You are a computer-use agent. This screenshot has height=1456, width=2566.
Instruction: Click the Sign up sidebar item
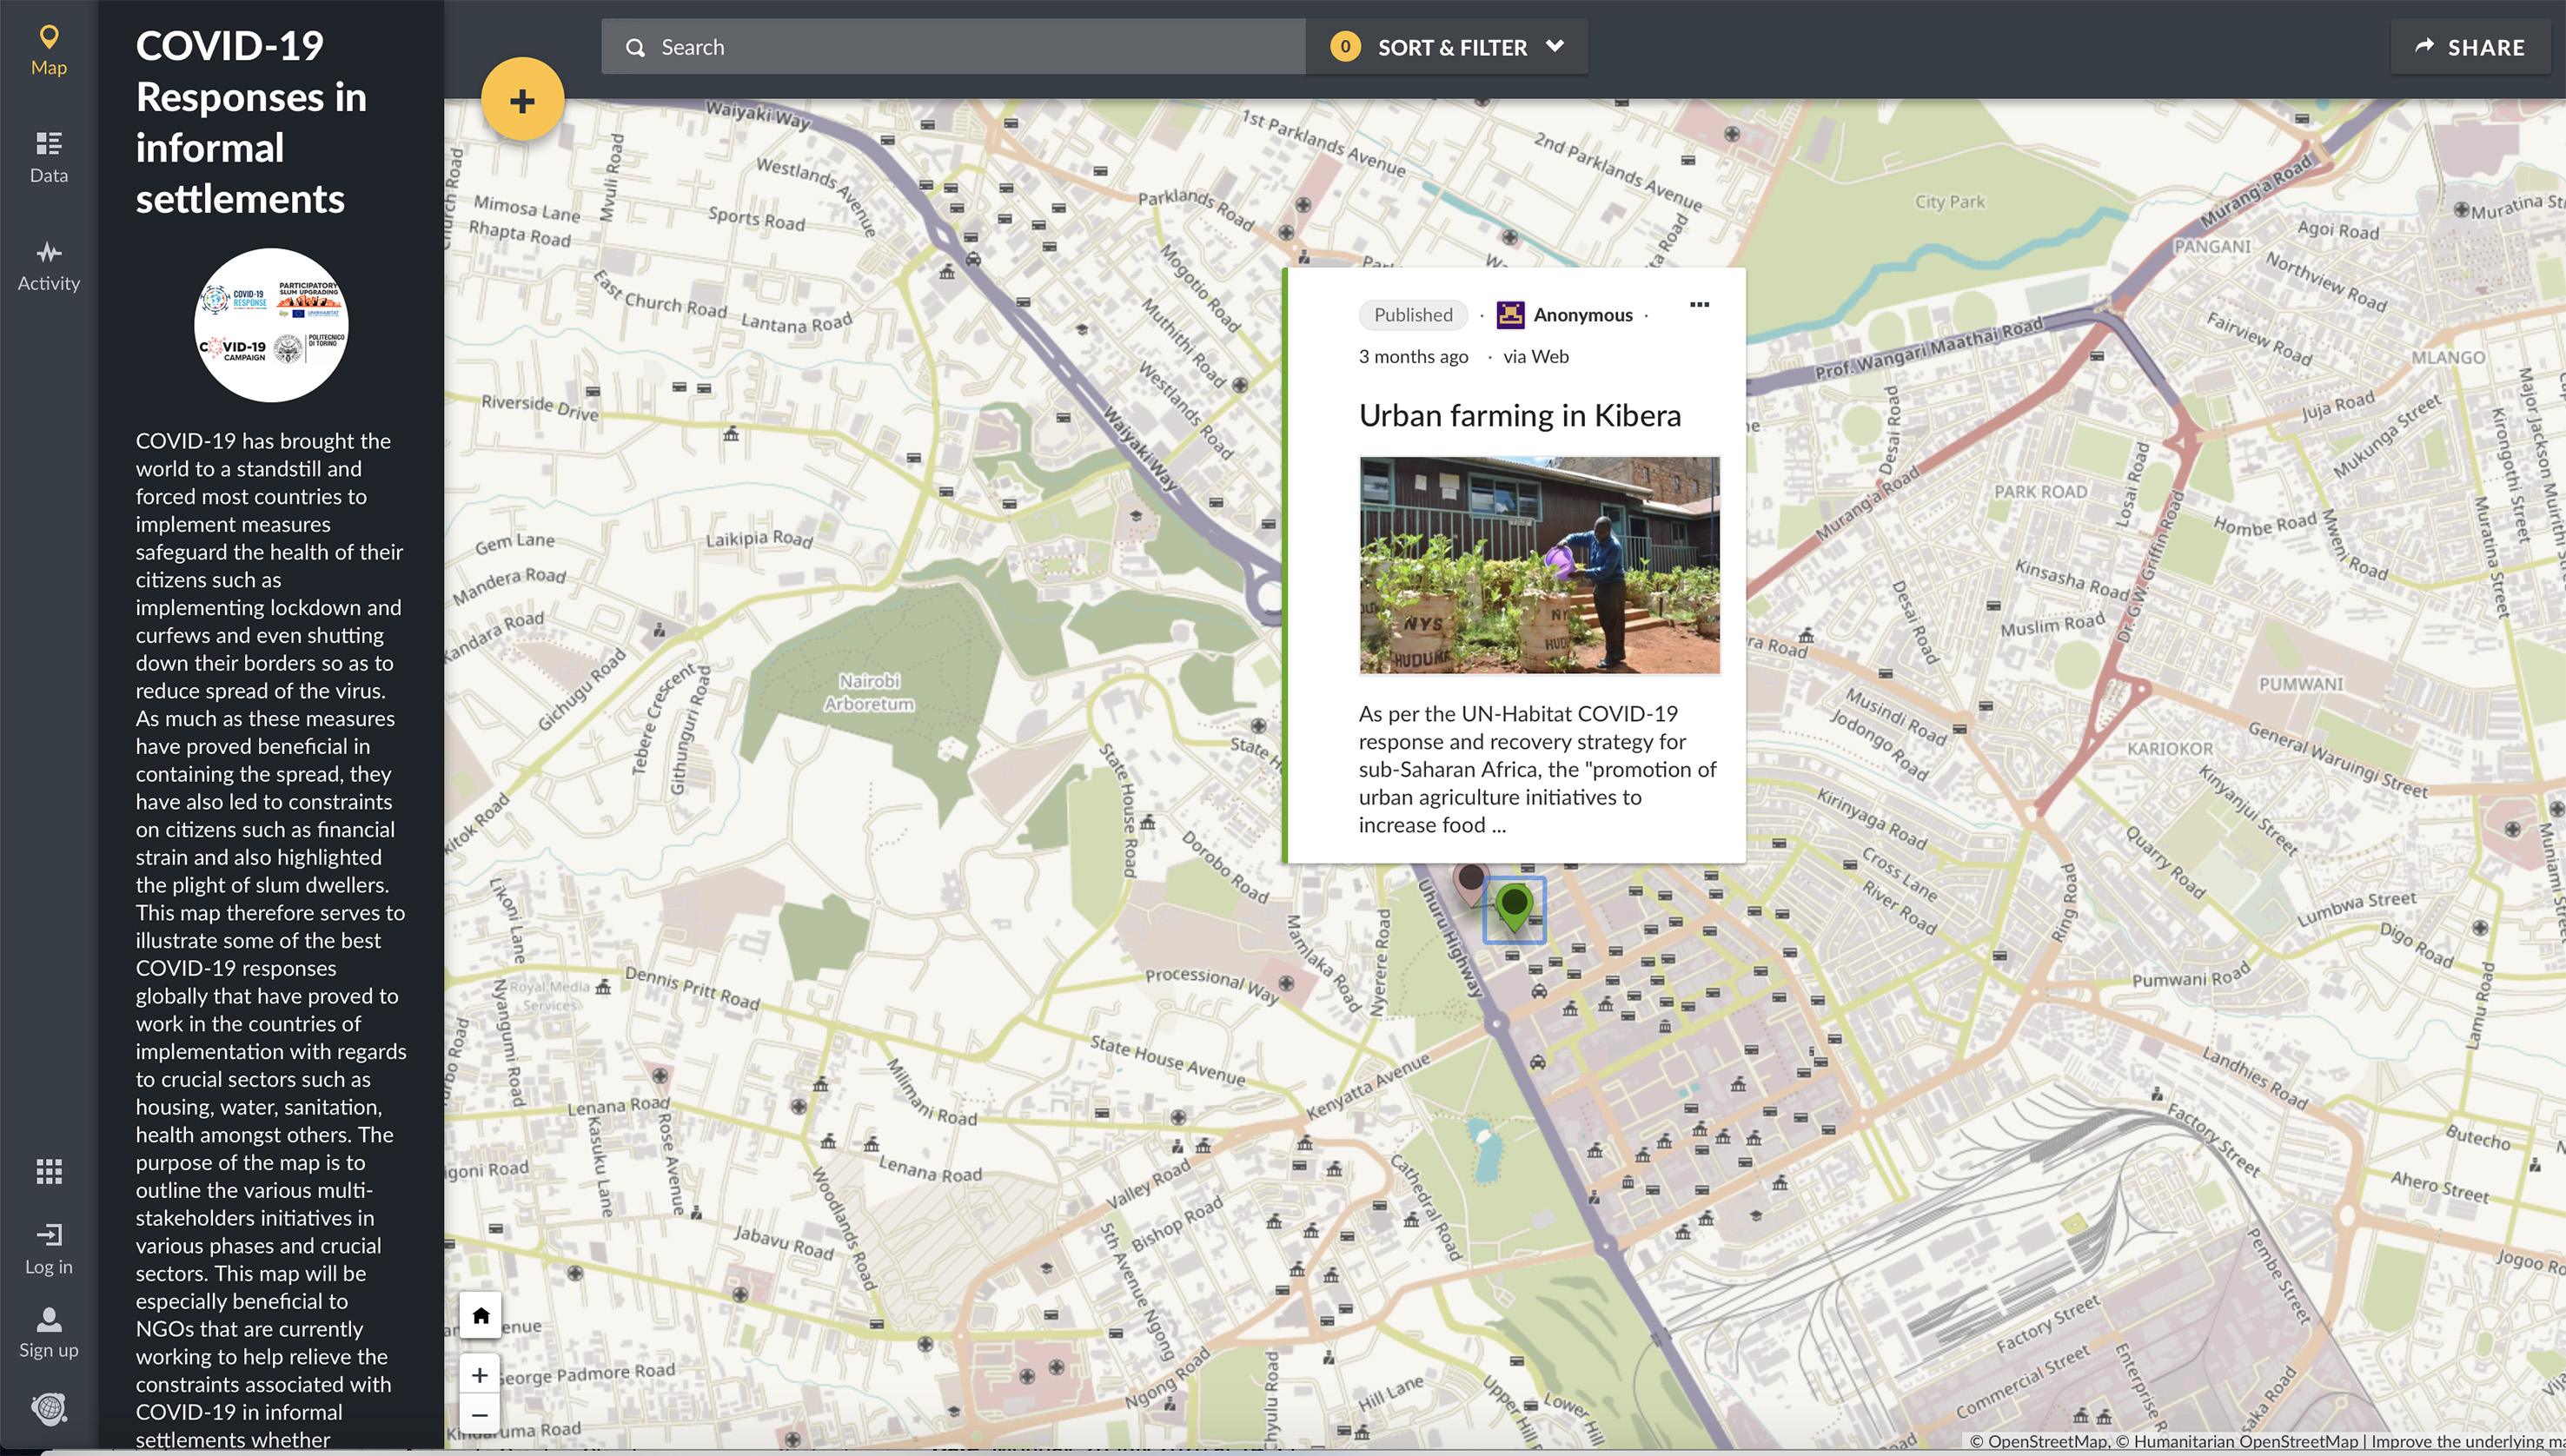point(48,1333)
